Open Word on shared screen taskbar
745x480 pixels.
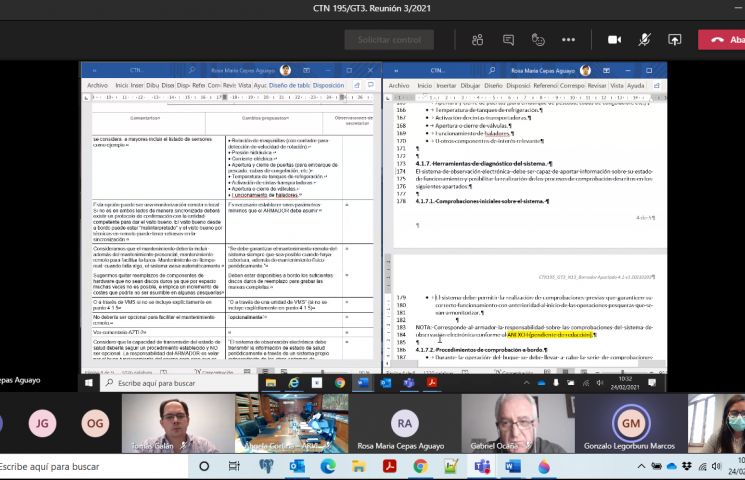[x=363, y=383]
